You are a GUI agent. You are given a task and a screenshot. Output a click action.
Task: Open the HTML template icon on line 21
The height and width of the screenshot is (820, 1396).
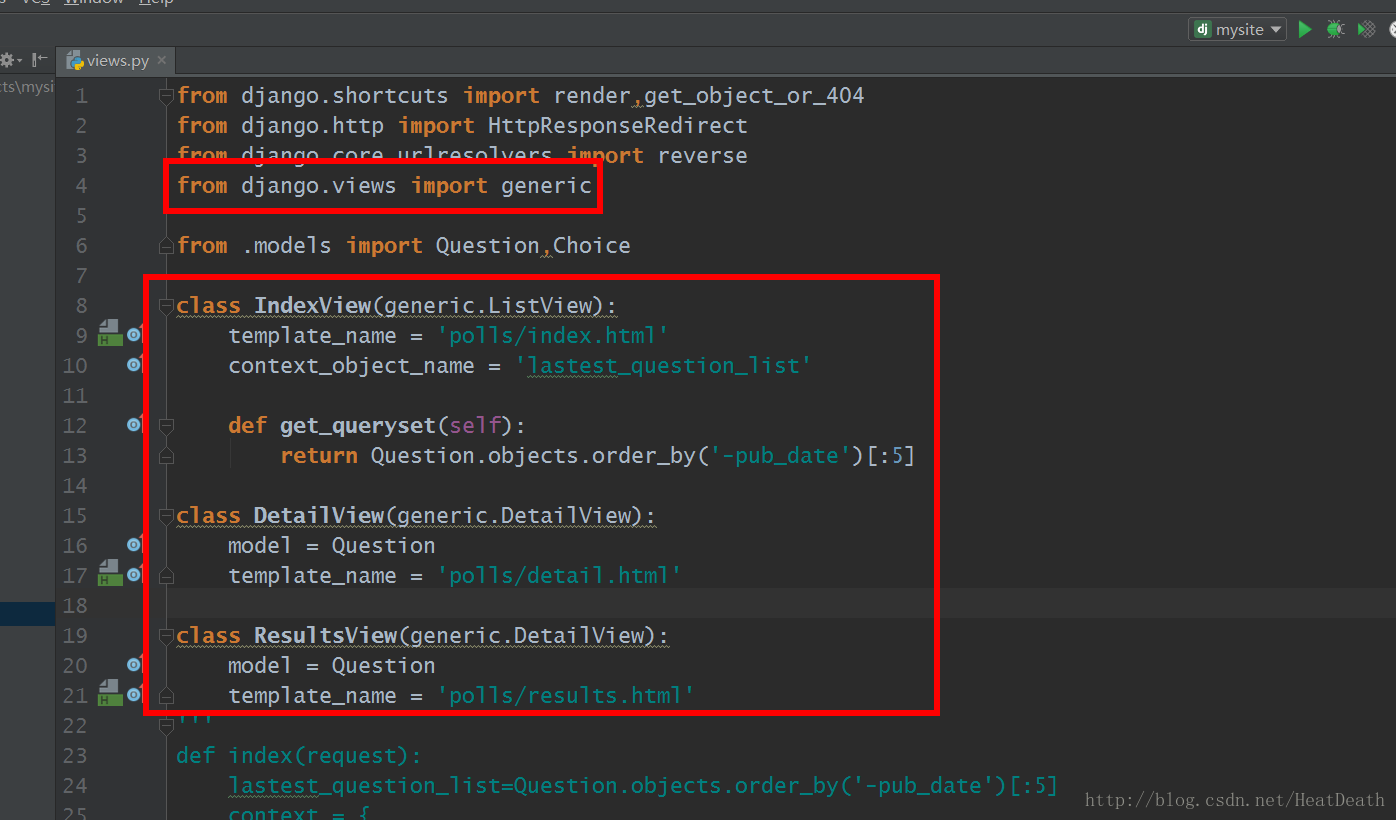109,694
